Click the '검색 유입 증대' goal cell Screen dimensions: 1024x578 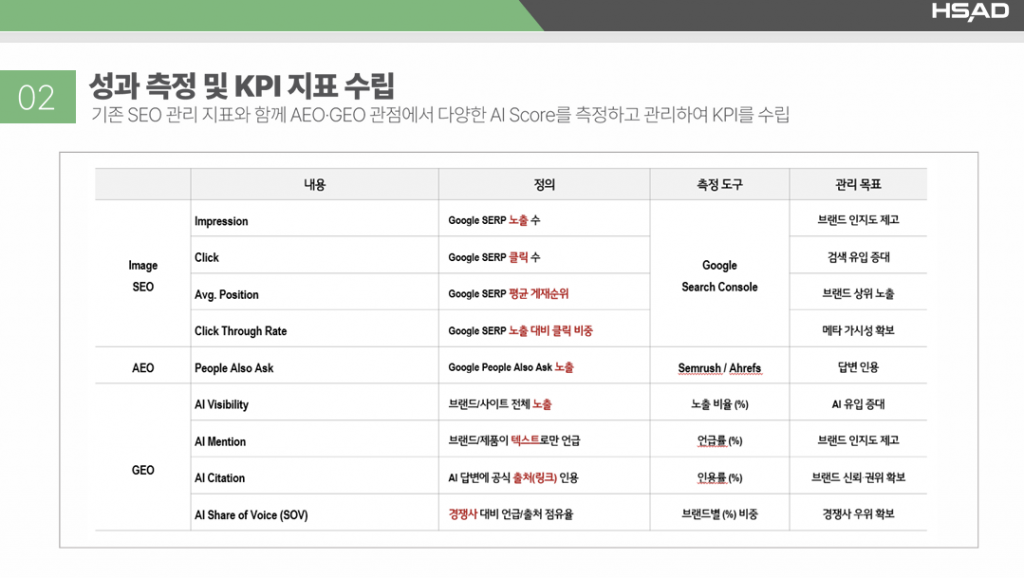pyautogui.click(x=858, y=257)
